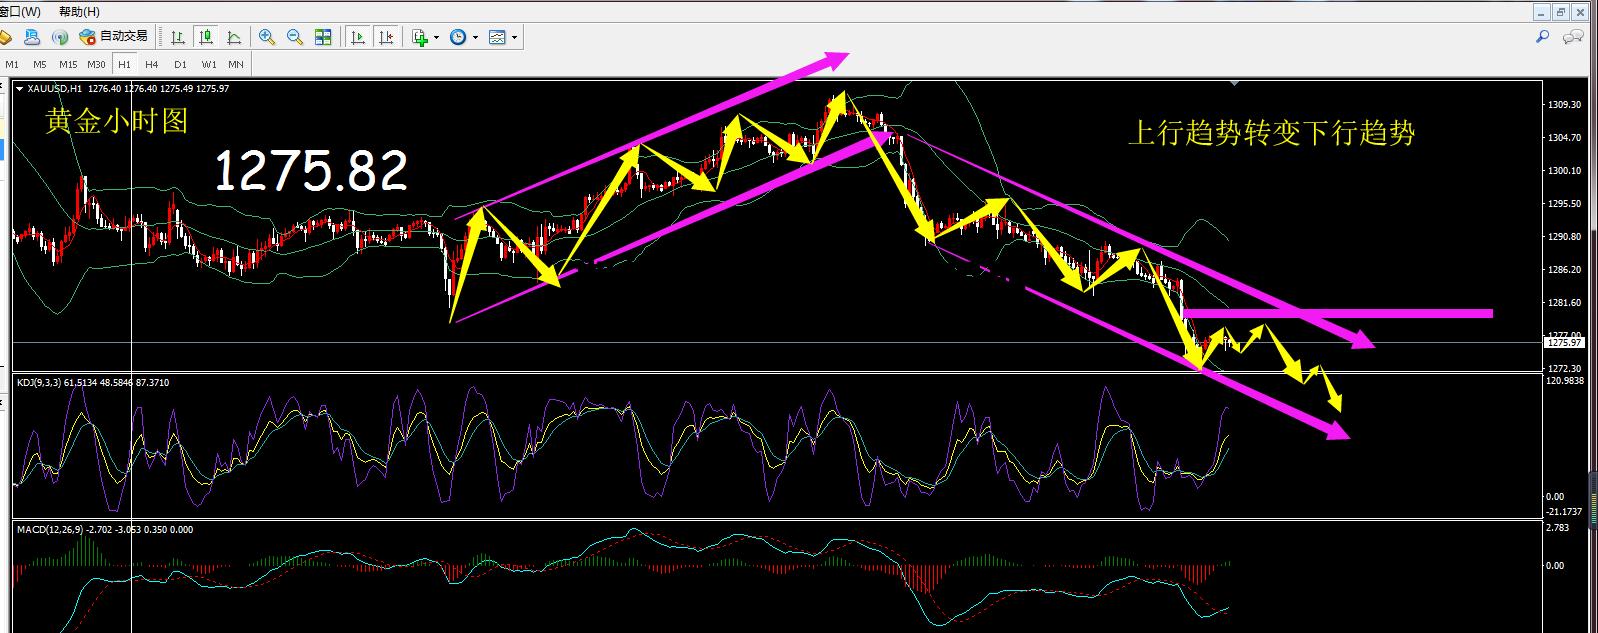This screenshot has height=633, width=1598.
Task: Click the blue search magnifier icon
Action: coord(1542,37)
